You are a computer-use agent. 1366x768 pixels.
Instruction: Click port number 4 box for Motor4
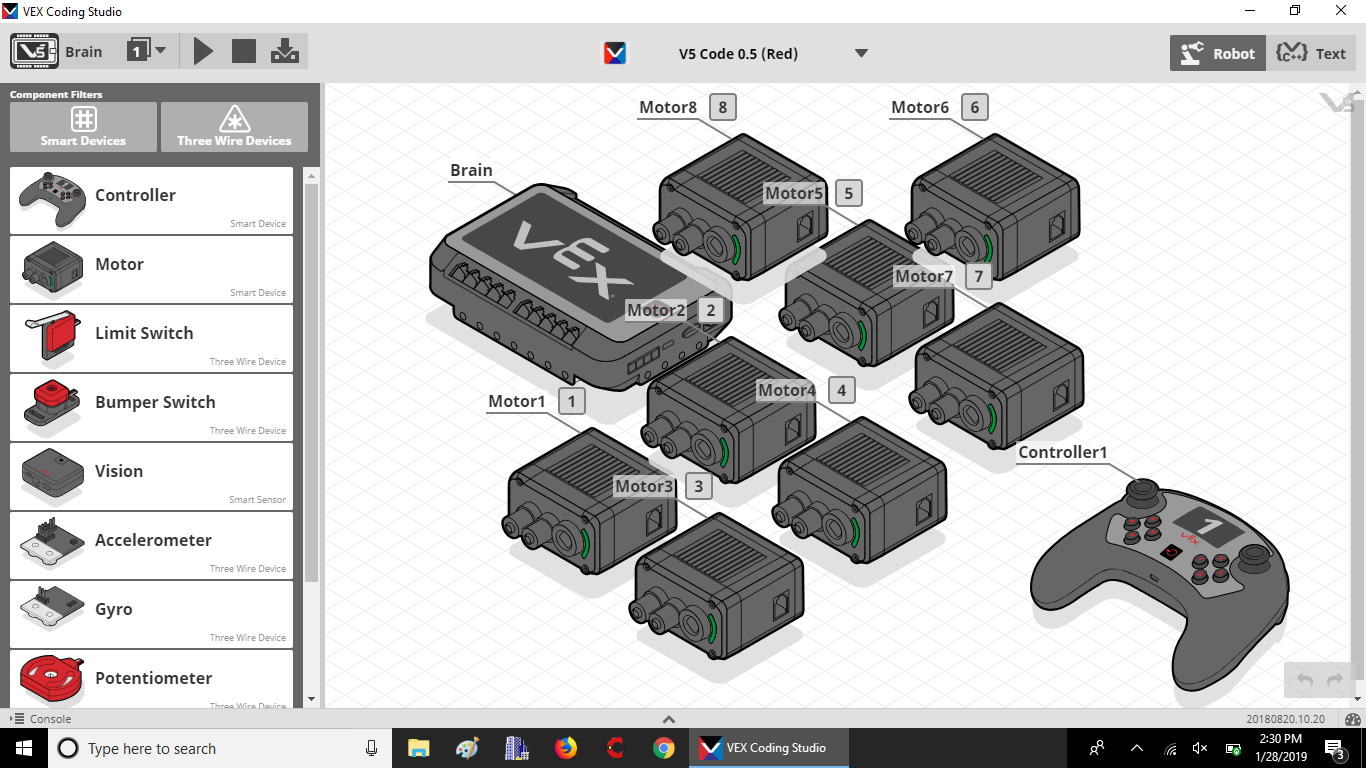(841, 391)
